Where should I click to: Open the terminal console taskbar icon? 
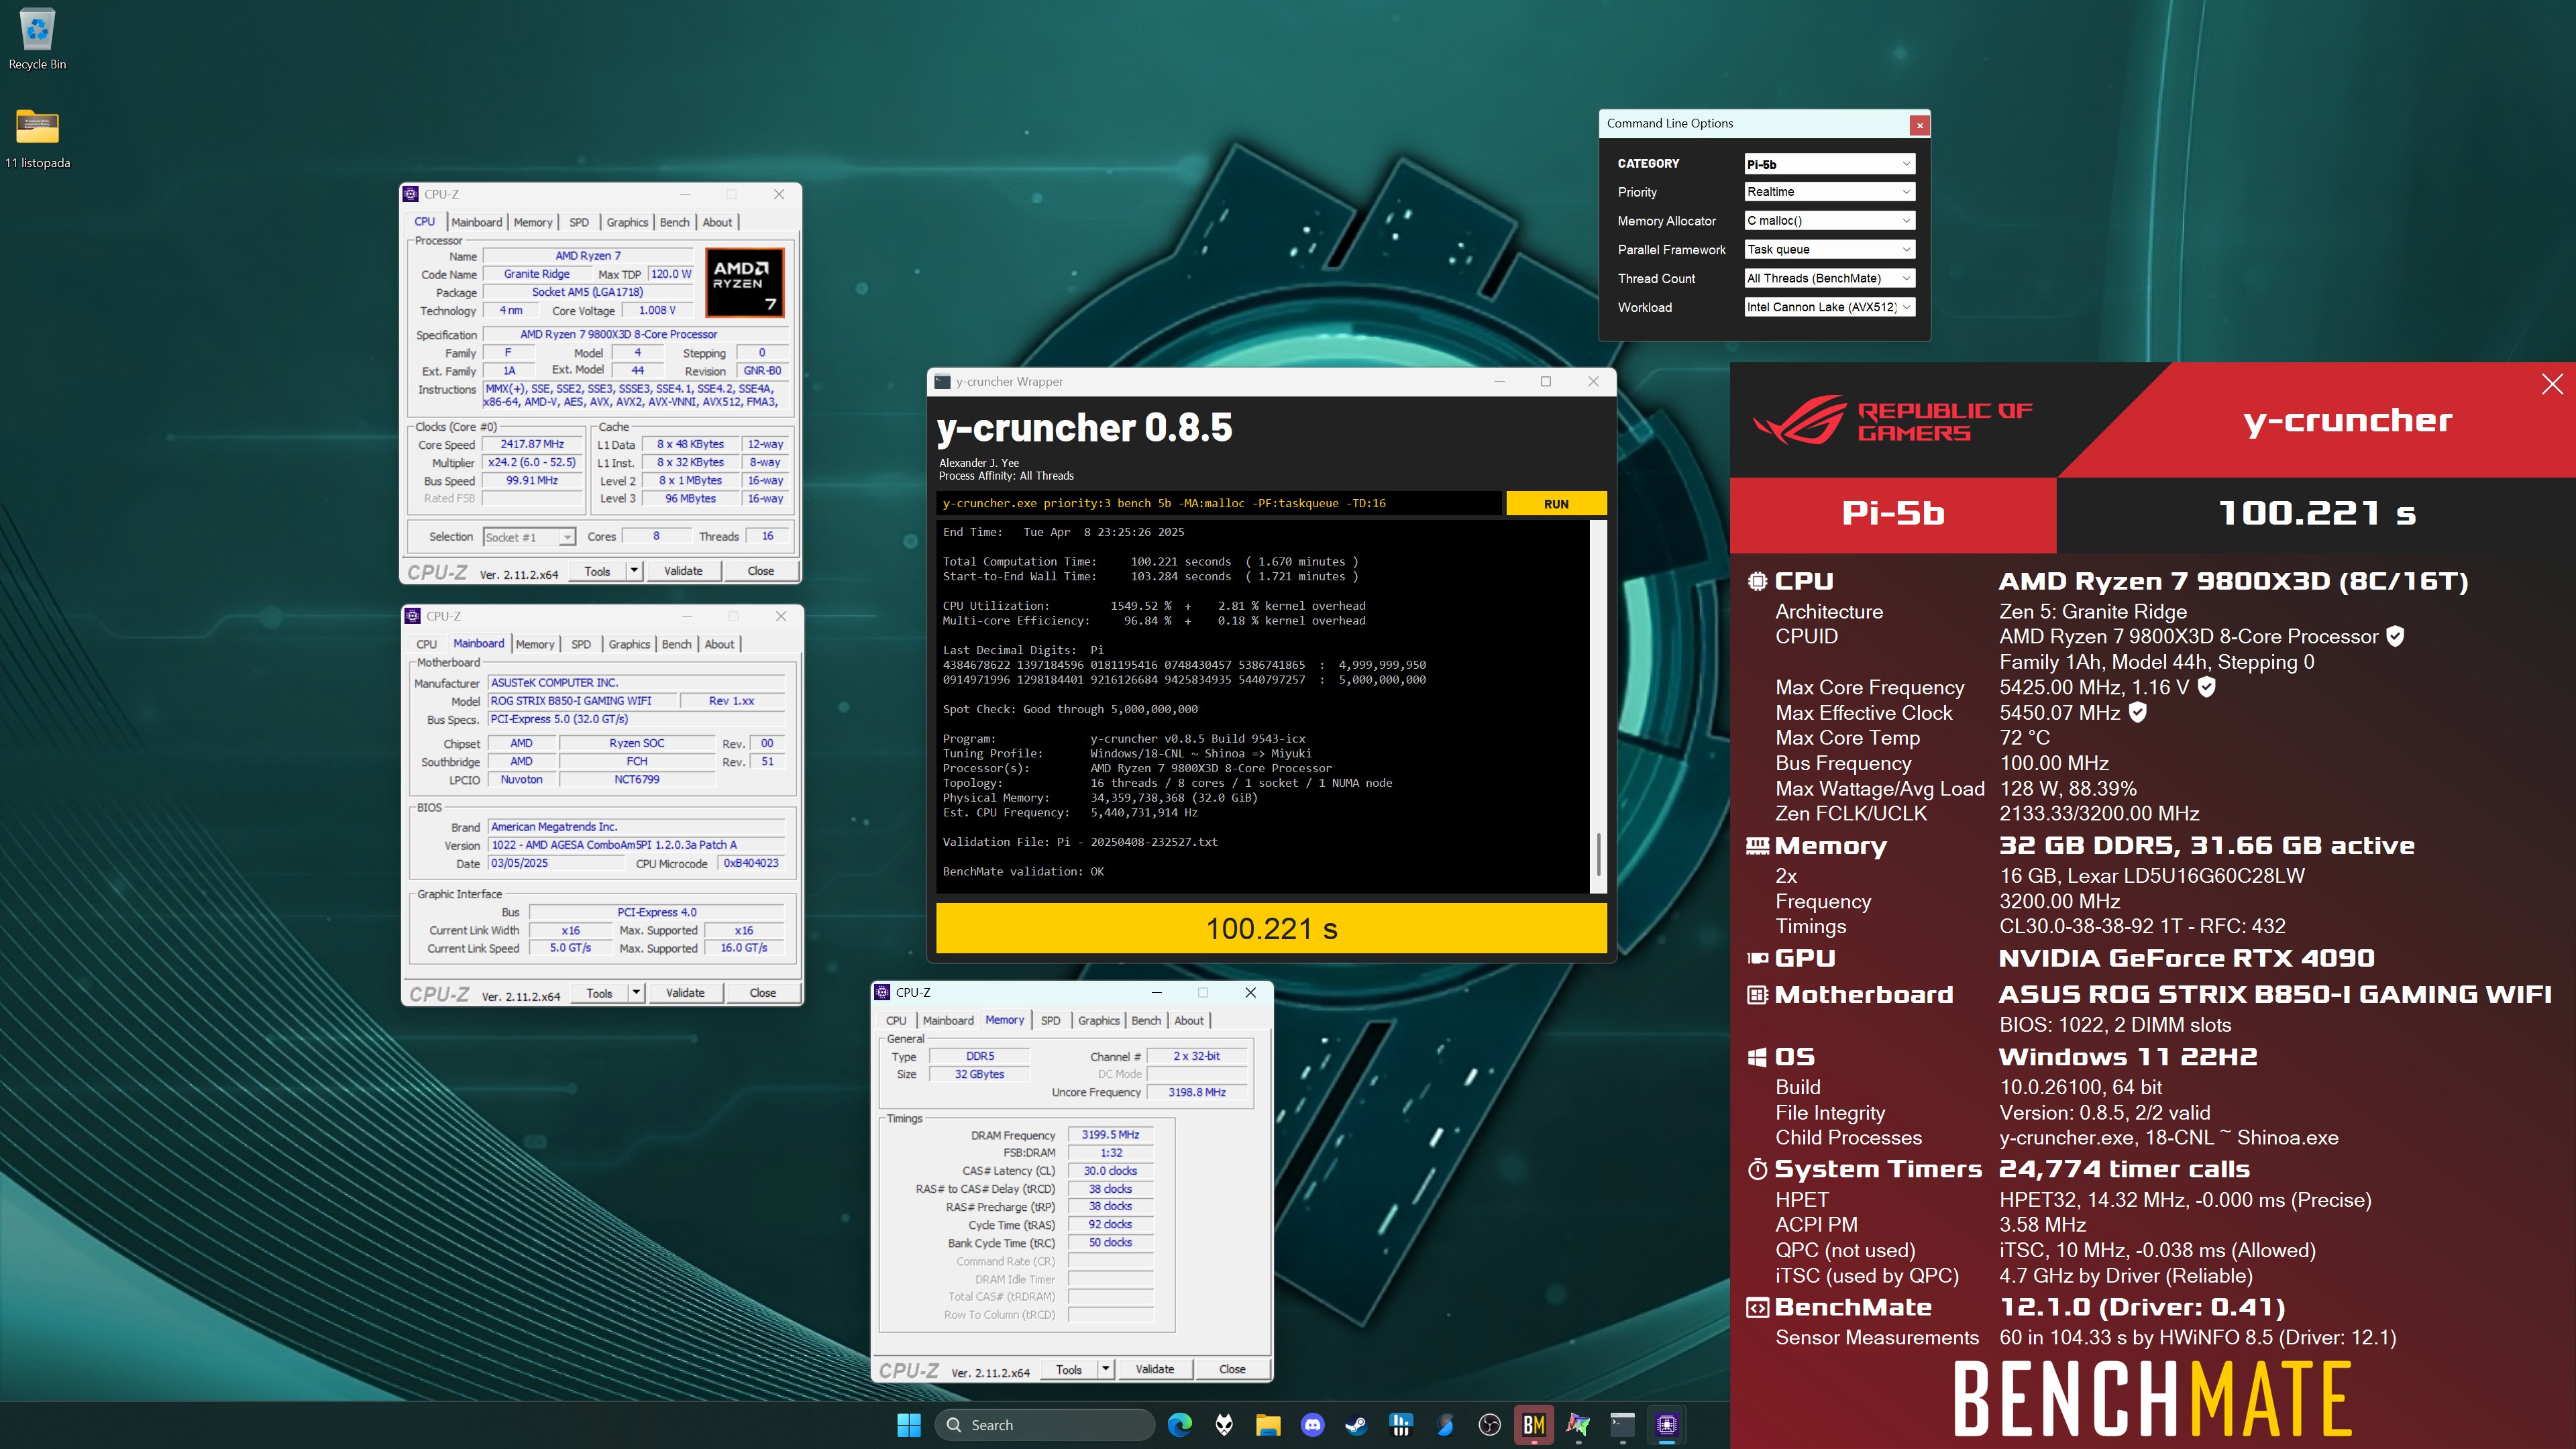click(x=1622, y=1425)
